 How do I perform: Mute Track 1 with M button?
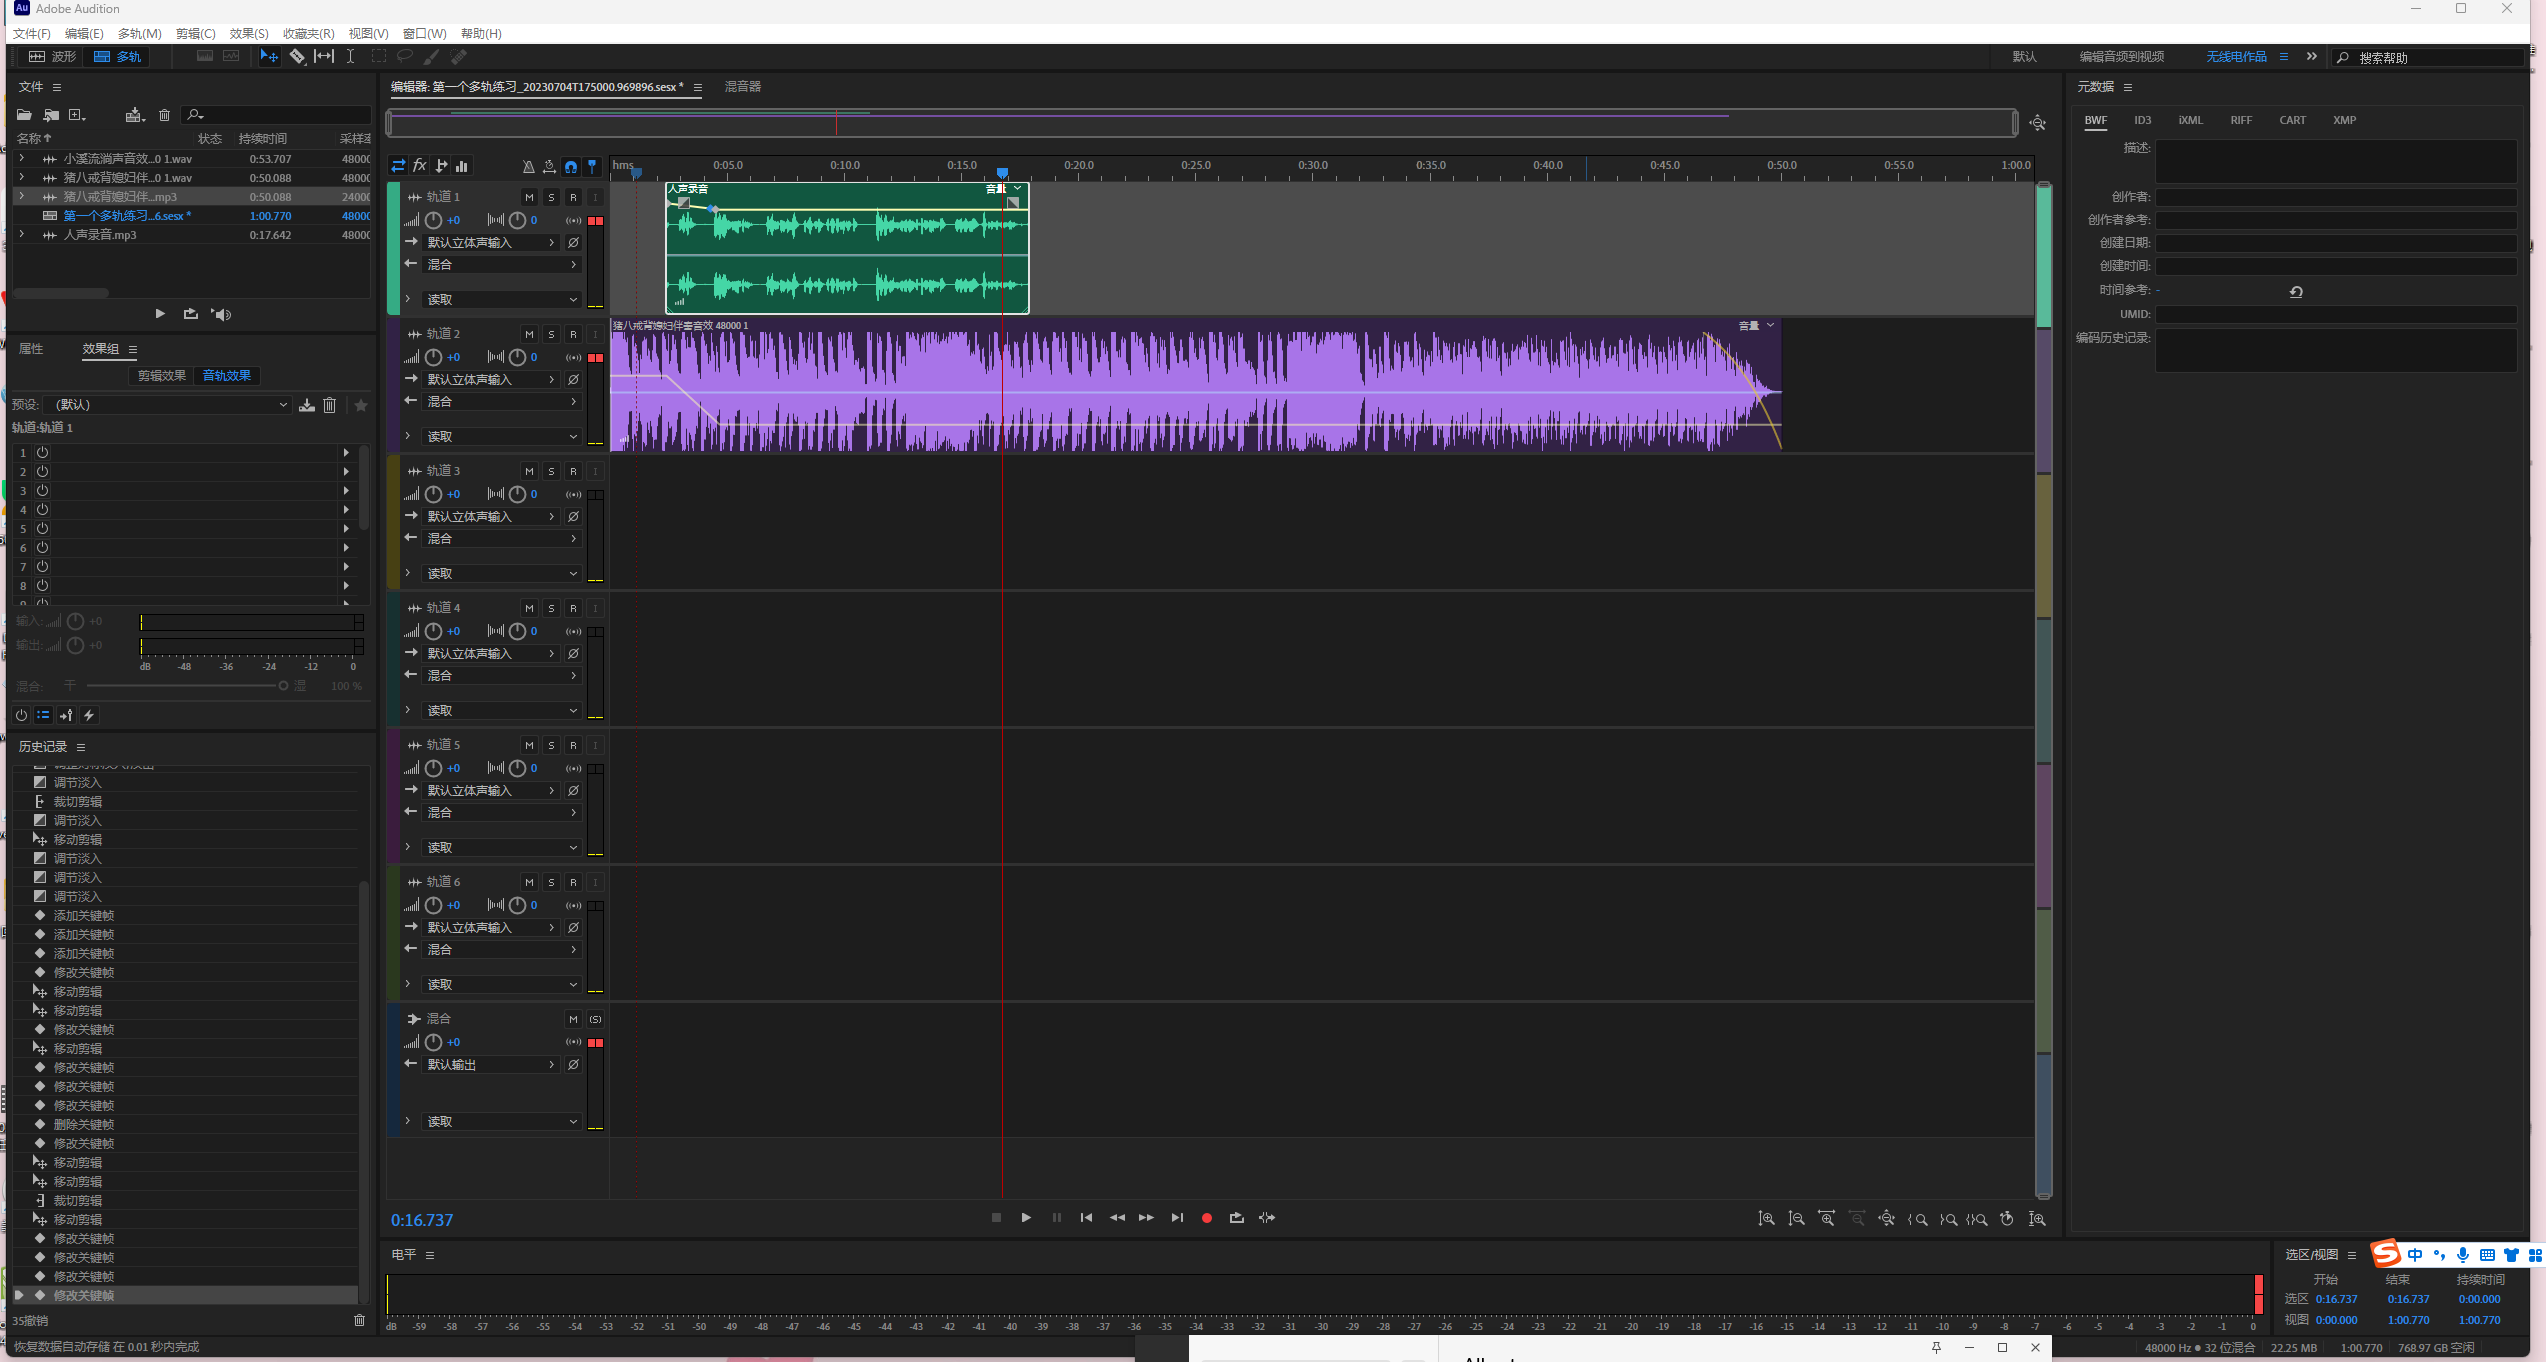(529, 197)
